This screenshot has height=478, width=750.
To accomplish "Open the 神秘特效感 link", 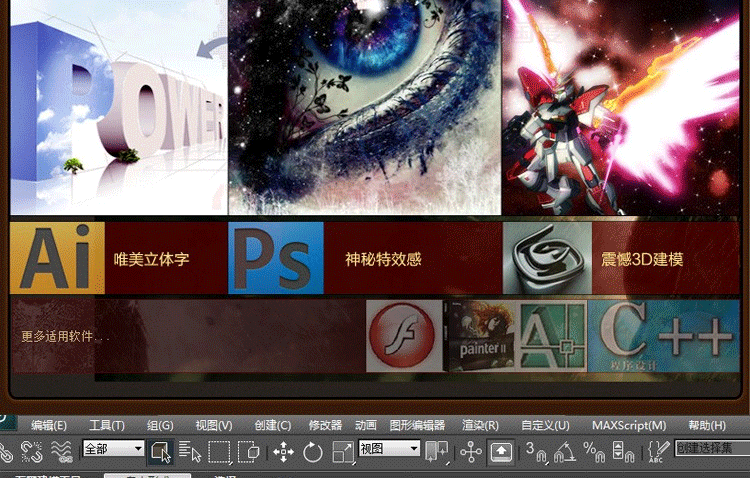I will coord(383,259).
